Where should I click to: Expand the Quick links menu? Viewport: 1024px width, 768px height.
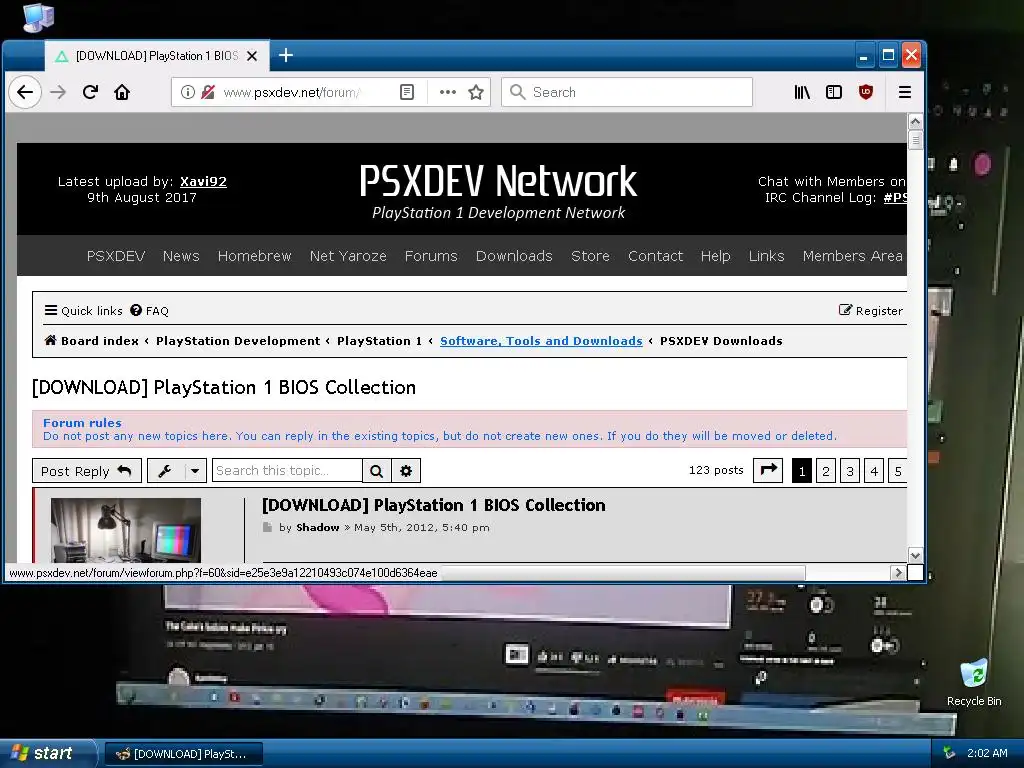pyautogui.click(x=84, y=311)
